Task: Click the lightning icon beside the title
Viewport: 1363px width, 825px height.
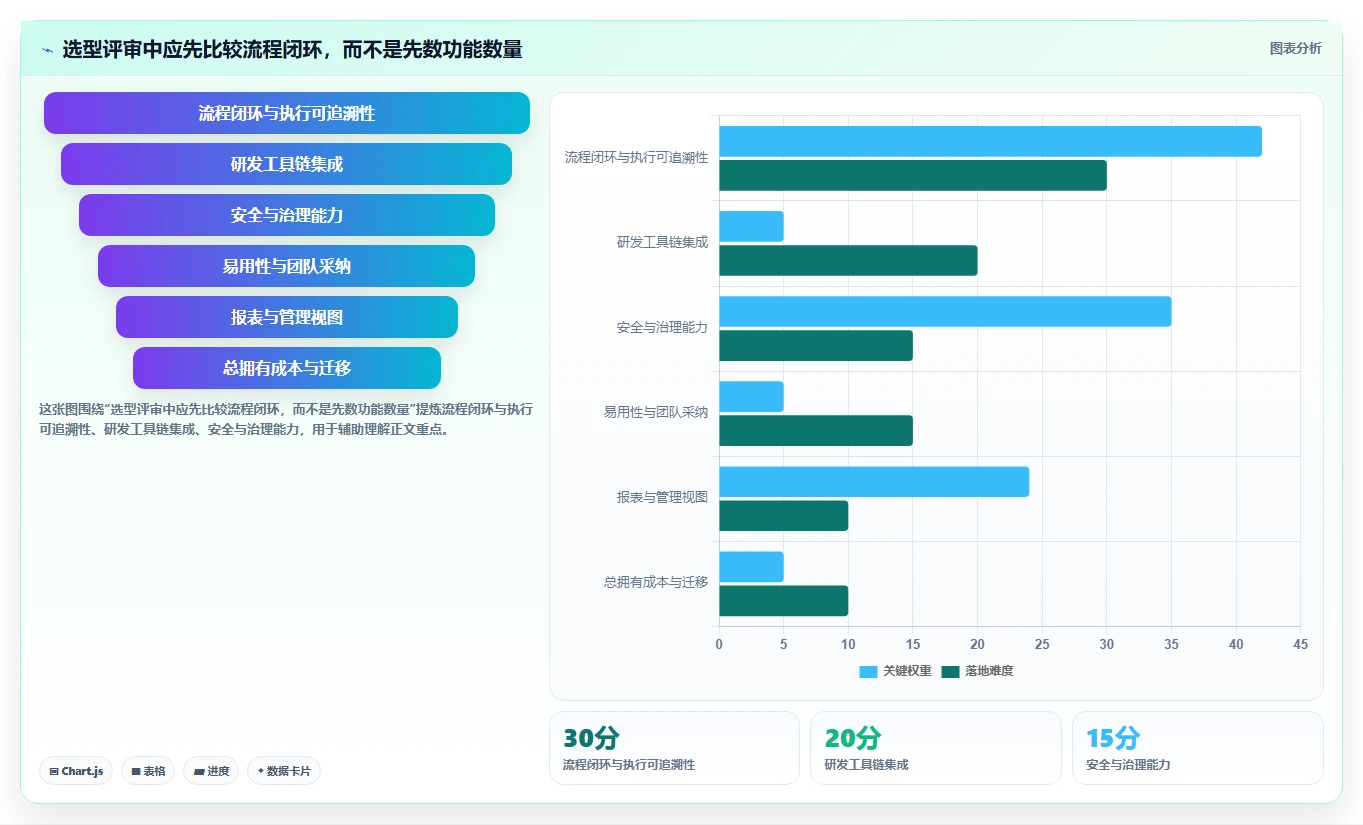Action: pyautogui.click(x=47, y=50)
